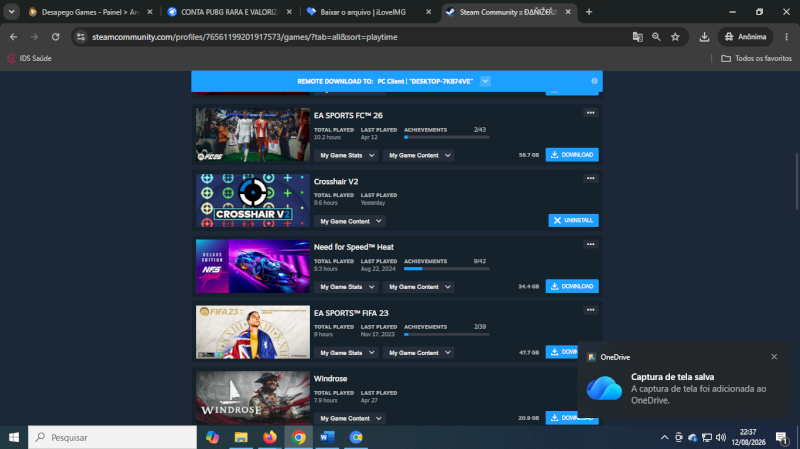Viewport: 800px width, 449px height.
Task: Click the info icon on remote download banner
Action: pyautogui.click(x=594, y=81)
